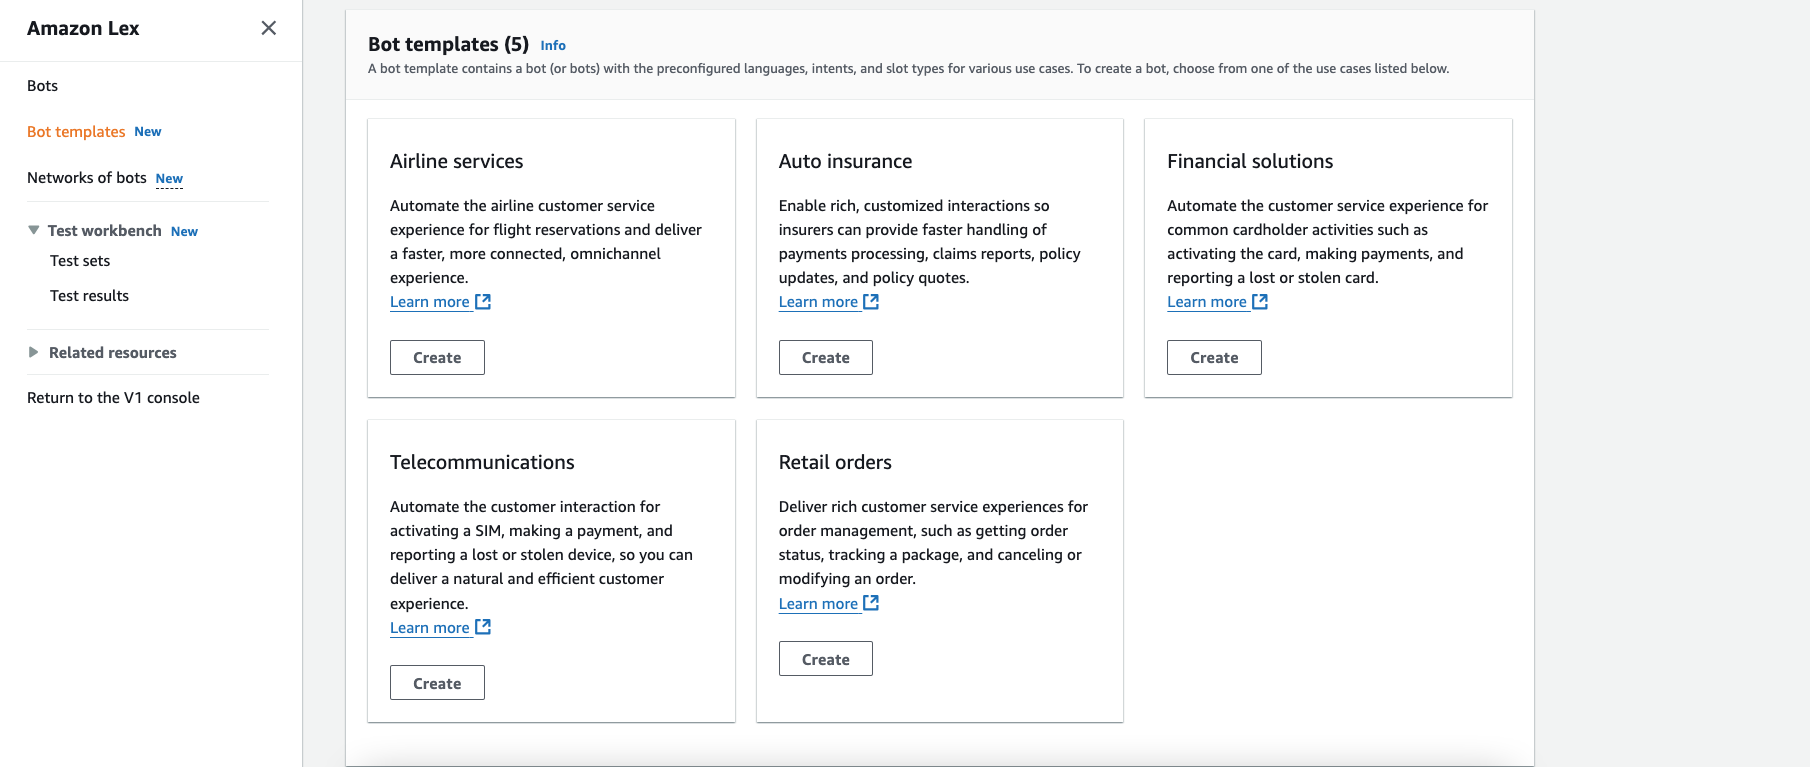1810x767 pixels.
Task: Follow Learn more link for Financial solutions
Action: (1207, 302)
